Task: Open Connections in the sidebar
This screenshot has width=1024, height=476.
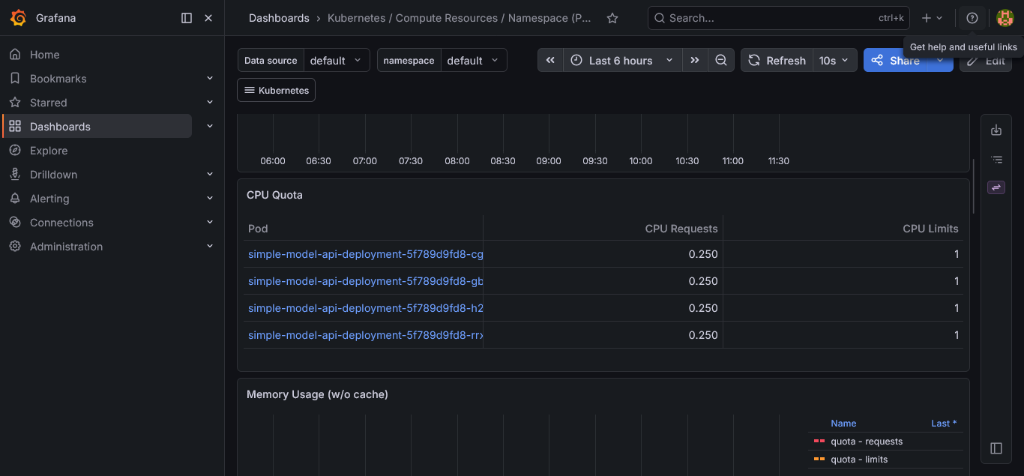Action: point(61,223)
